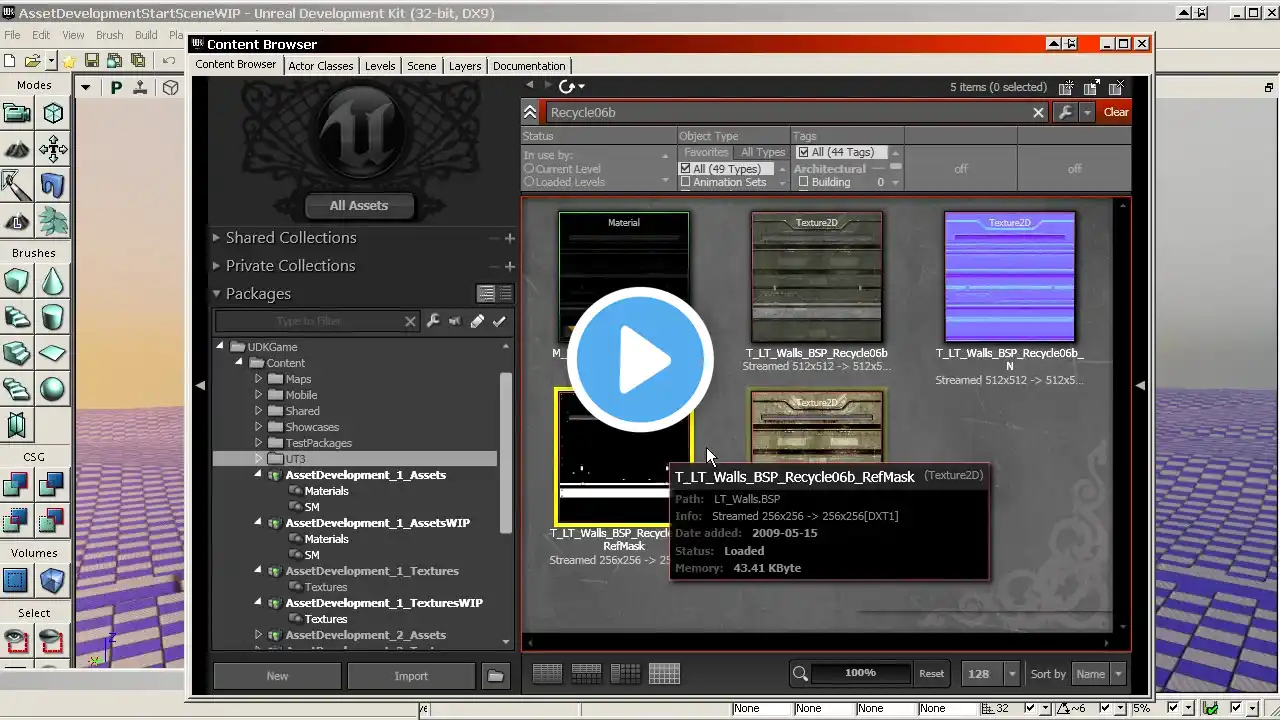The image size is (1280, 720).
Task: Add a Sheet builder brush
Action: (53, 353)
